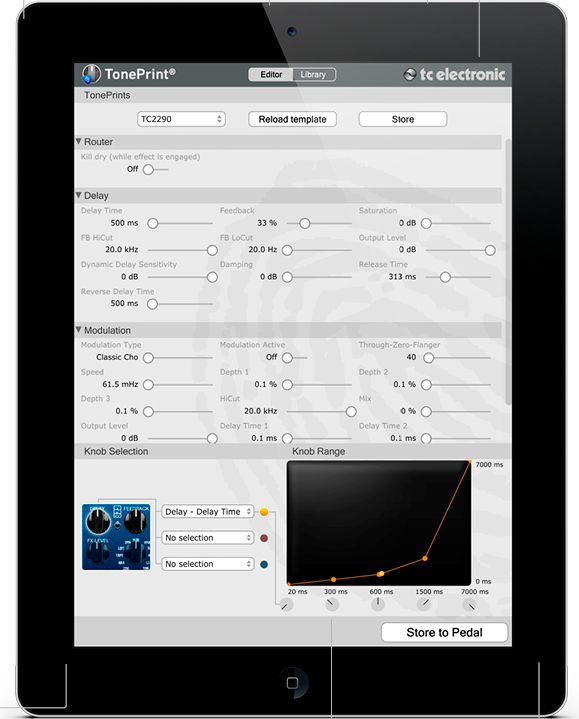
Task: Click the 'Knob Range' heading
Action: click(x=319, y=452)
